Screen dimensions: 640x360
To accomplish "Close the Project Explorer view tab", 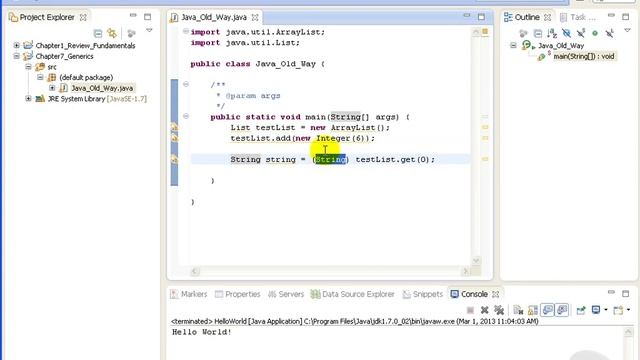I will 83,17.
